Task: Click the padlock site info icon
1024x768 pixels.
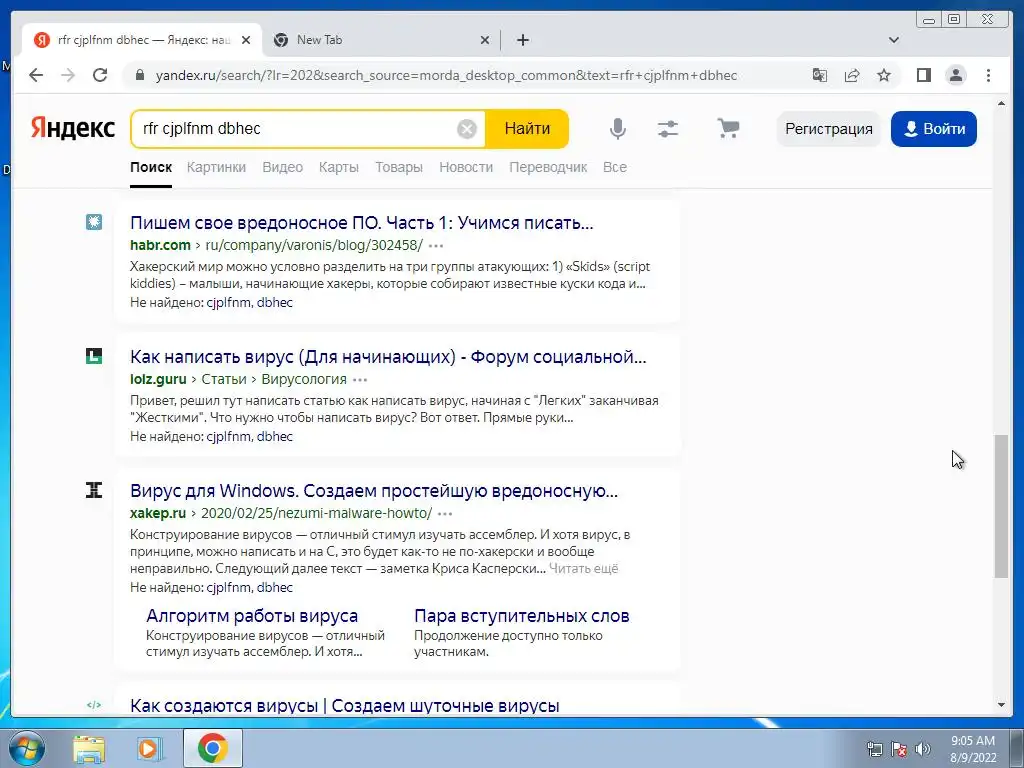Action: coord(139,75)
